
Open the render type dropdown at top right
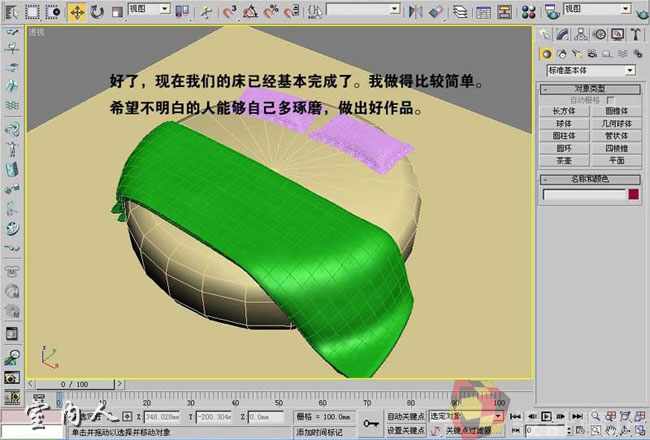[x=597, y=9]
